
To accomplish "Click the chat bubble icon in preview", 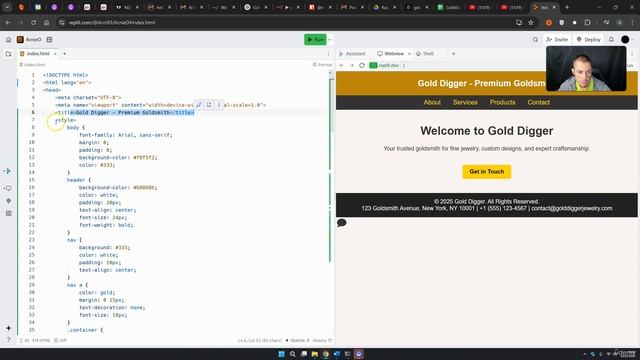I will point(342,223).
